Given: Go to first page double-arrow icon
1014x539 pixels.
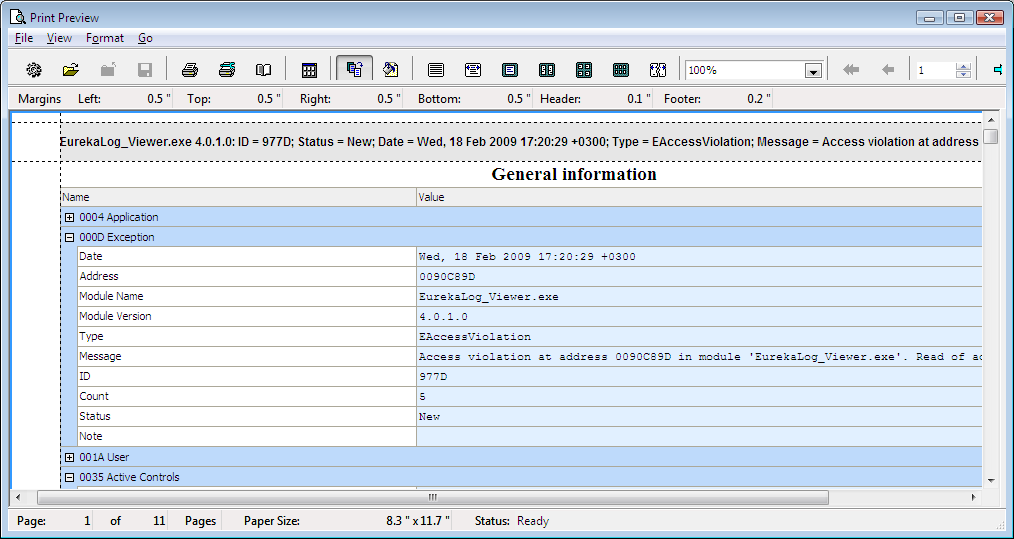Looking at the screenshot, I should [851, 70].
